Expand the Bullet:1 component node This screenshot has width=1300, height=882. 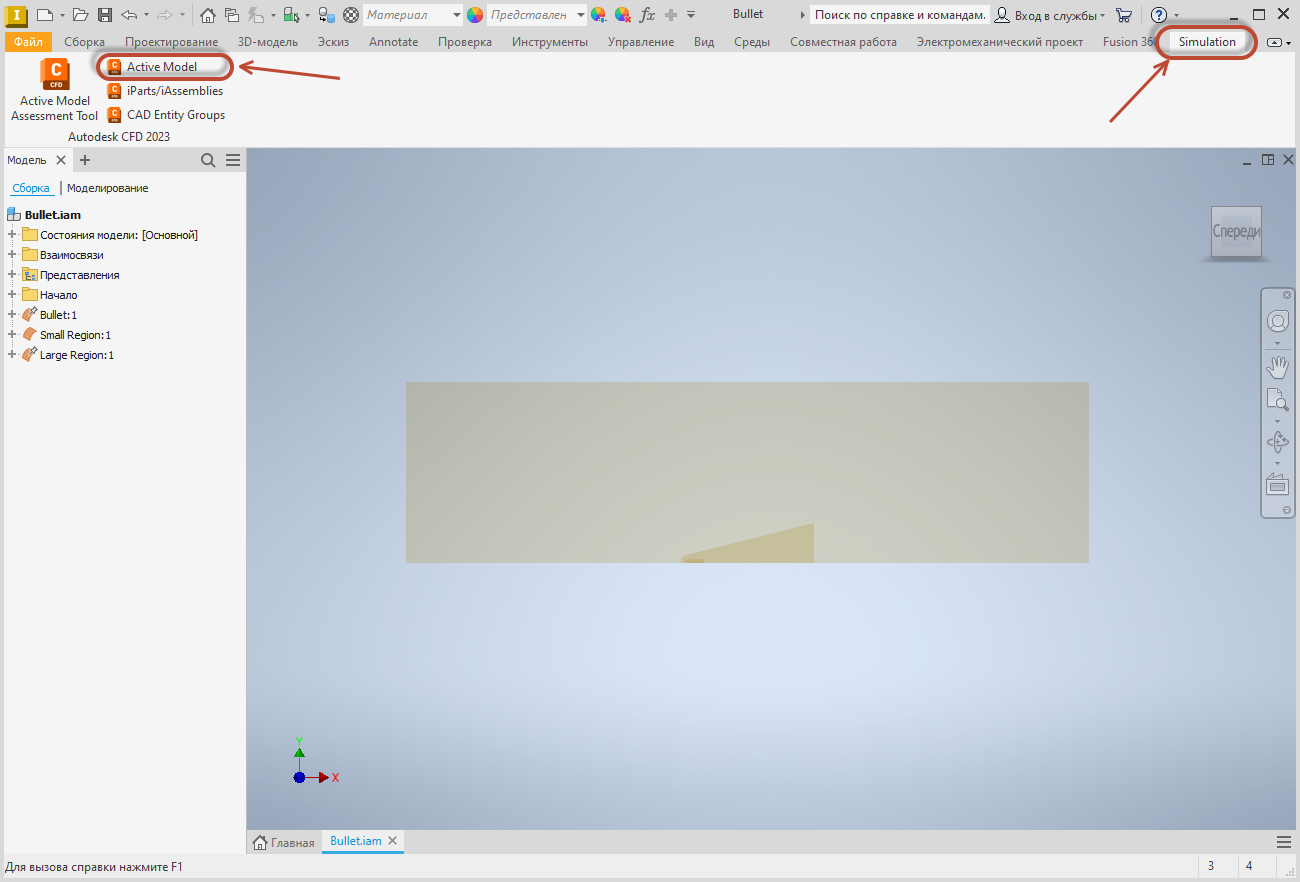pyautogui.click(x=12, y=315)
